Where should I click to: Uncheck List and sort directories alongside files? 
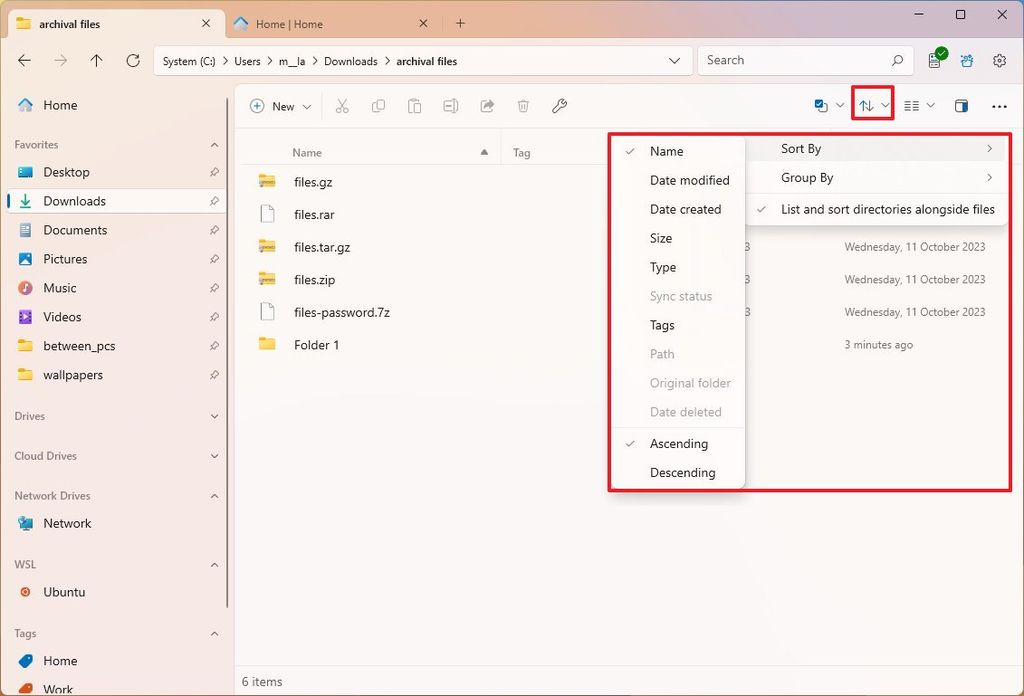point(886,210)
